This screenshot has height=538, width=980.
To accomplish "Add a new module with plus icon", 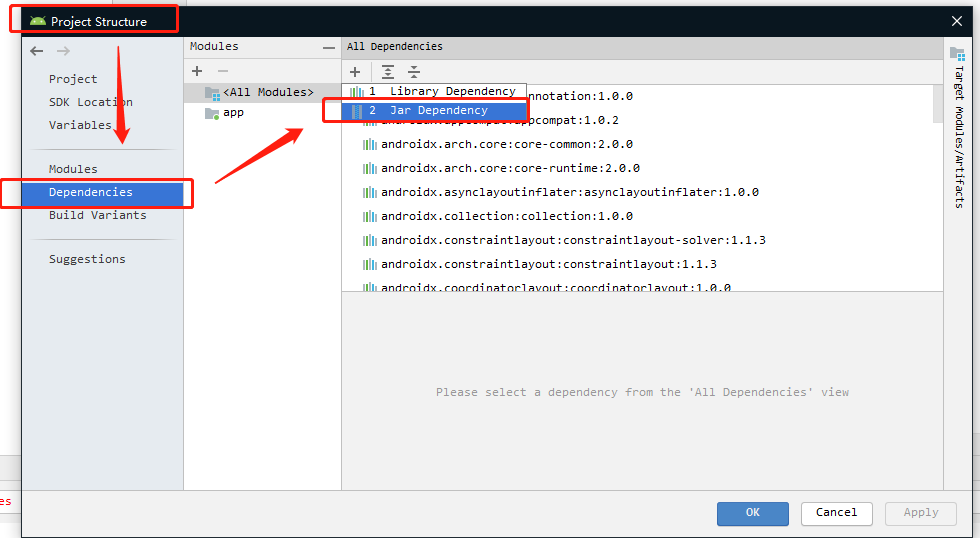I will [x=197, y=71].
